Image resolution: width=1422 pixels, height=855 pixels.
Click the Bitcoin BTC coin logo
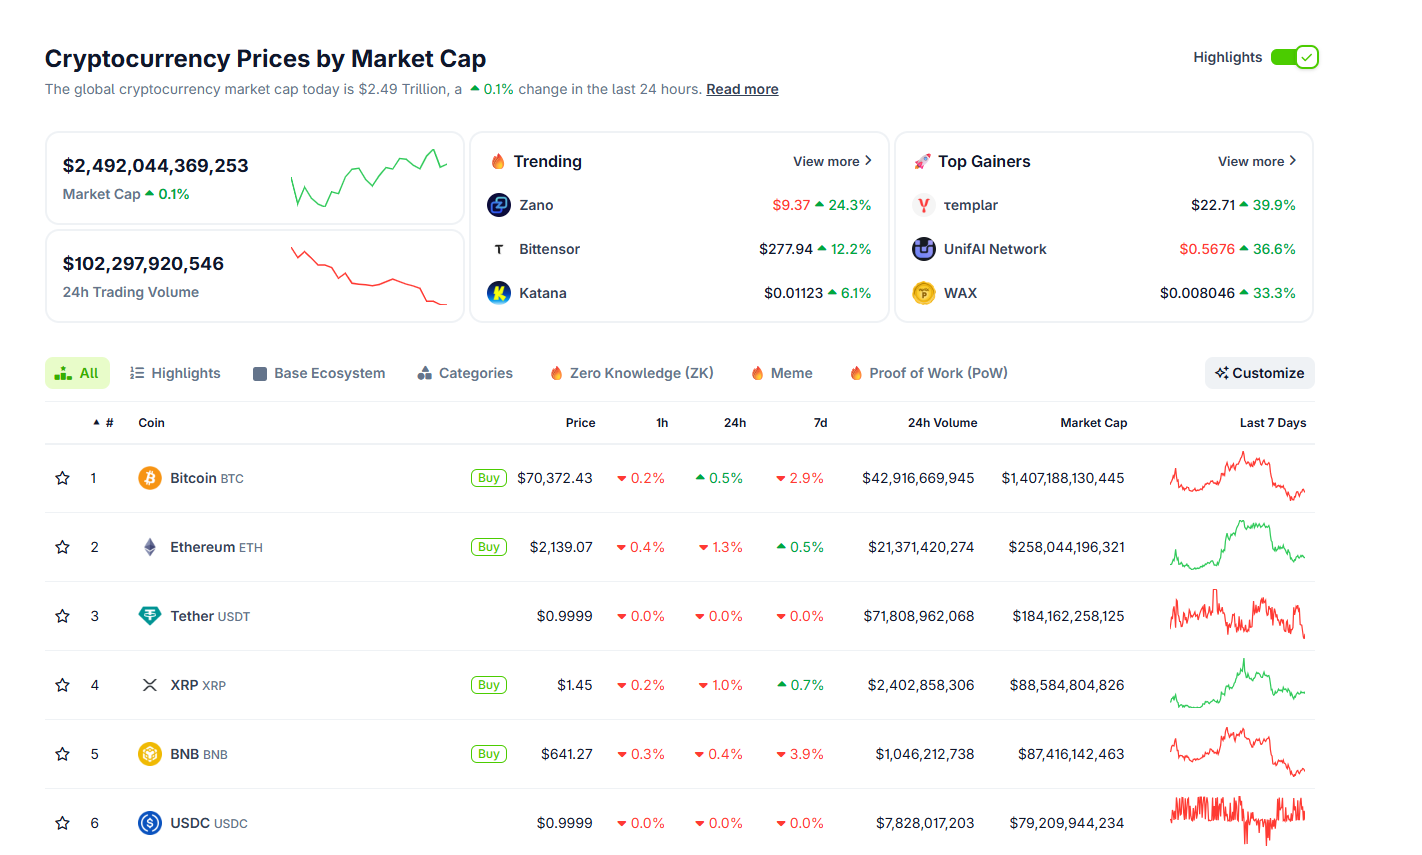click(x=149, y=478)
